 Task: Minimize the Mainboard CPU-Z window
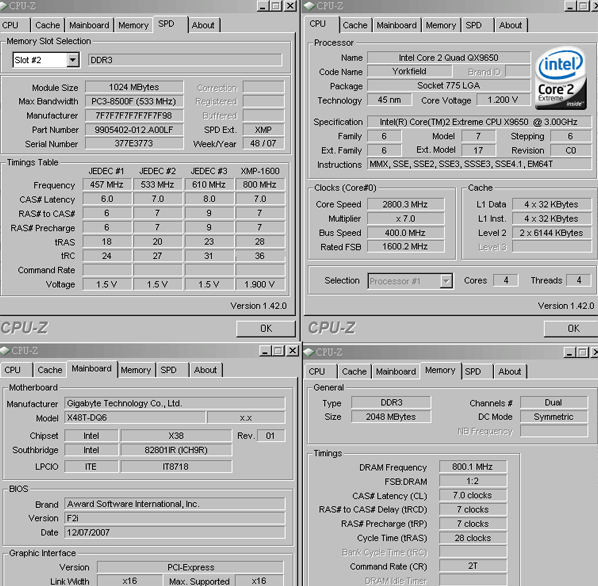(x=265, y=350)
